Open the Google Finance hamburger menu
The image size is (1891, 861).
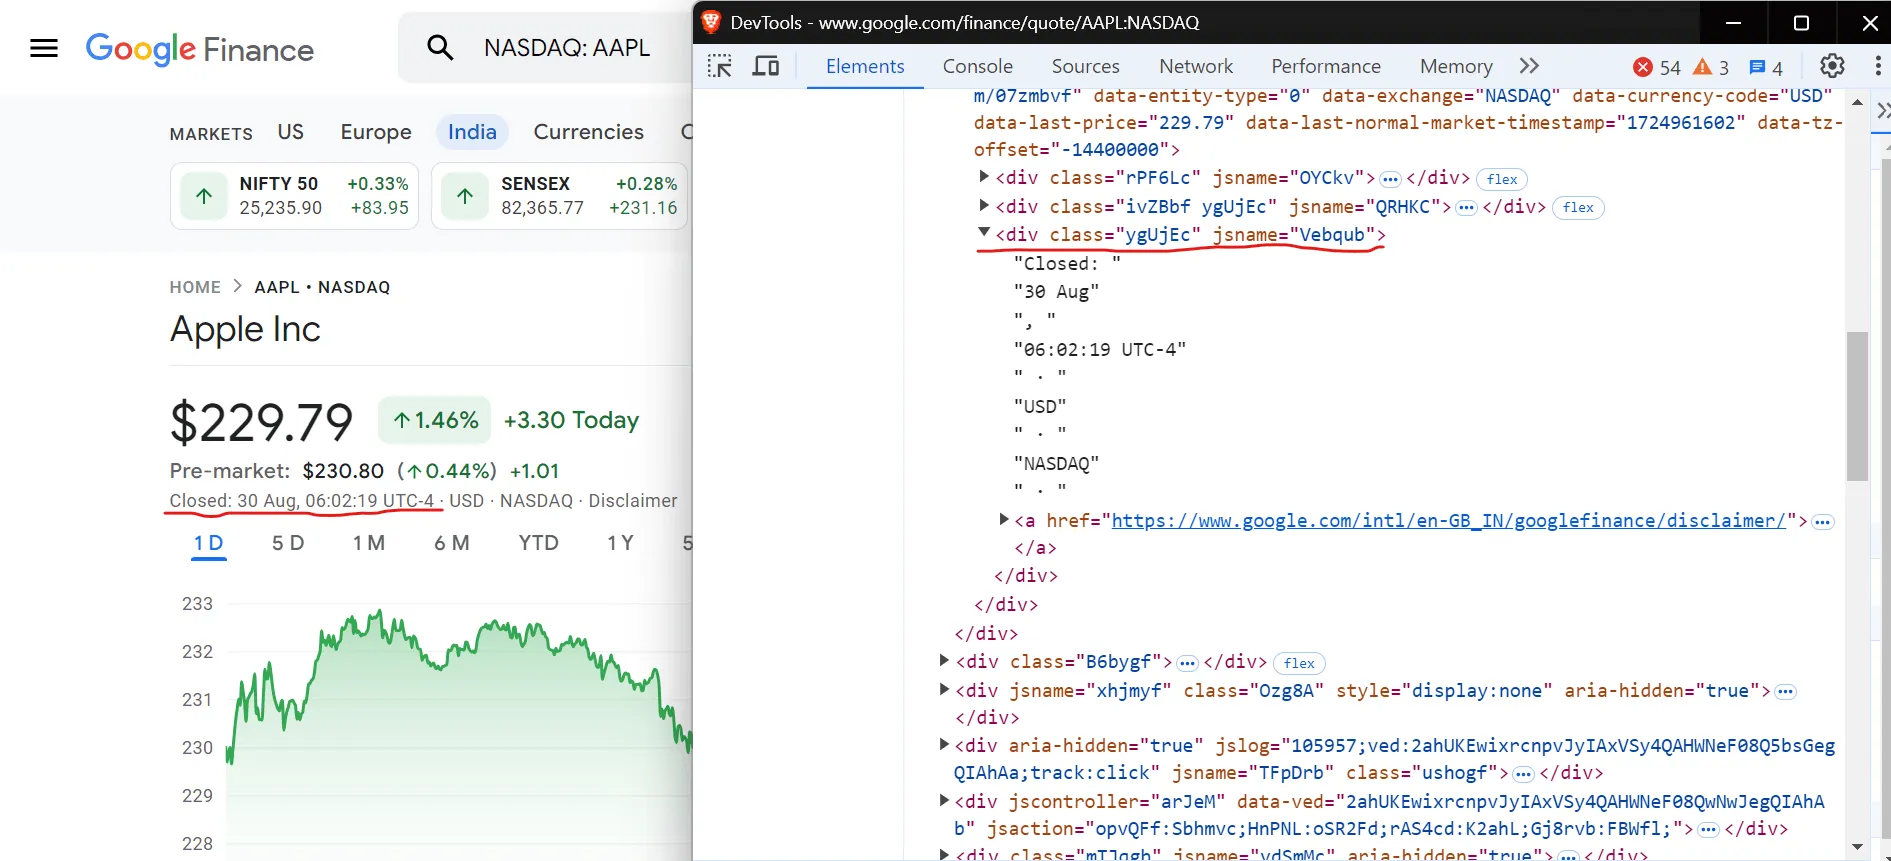point(44,48)
